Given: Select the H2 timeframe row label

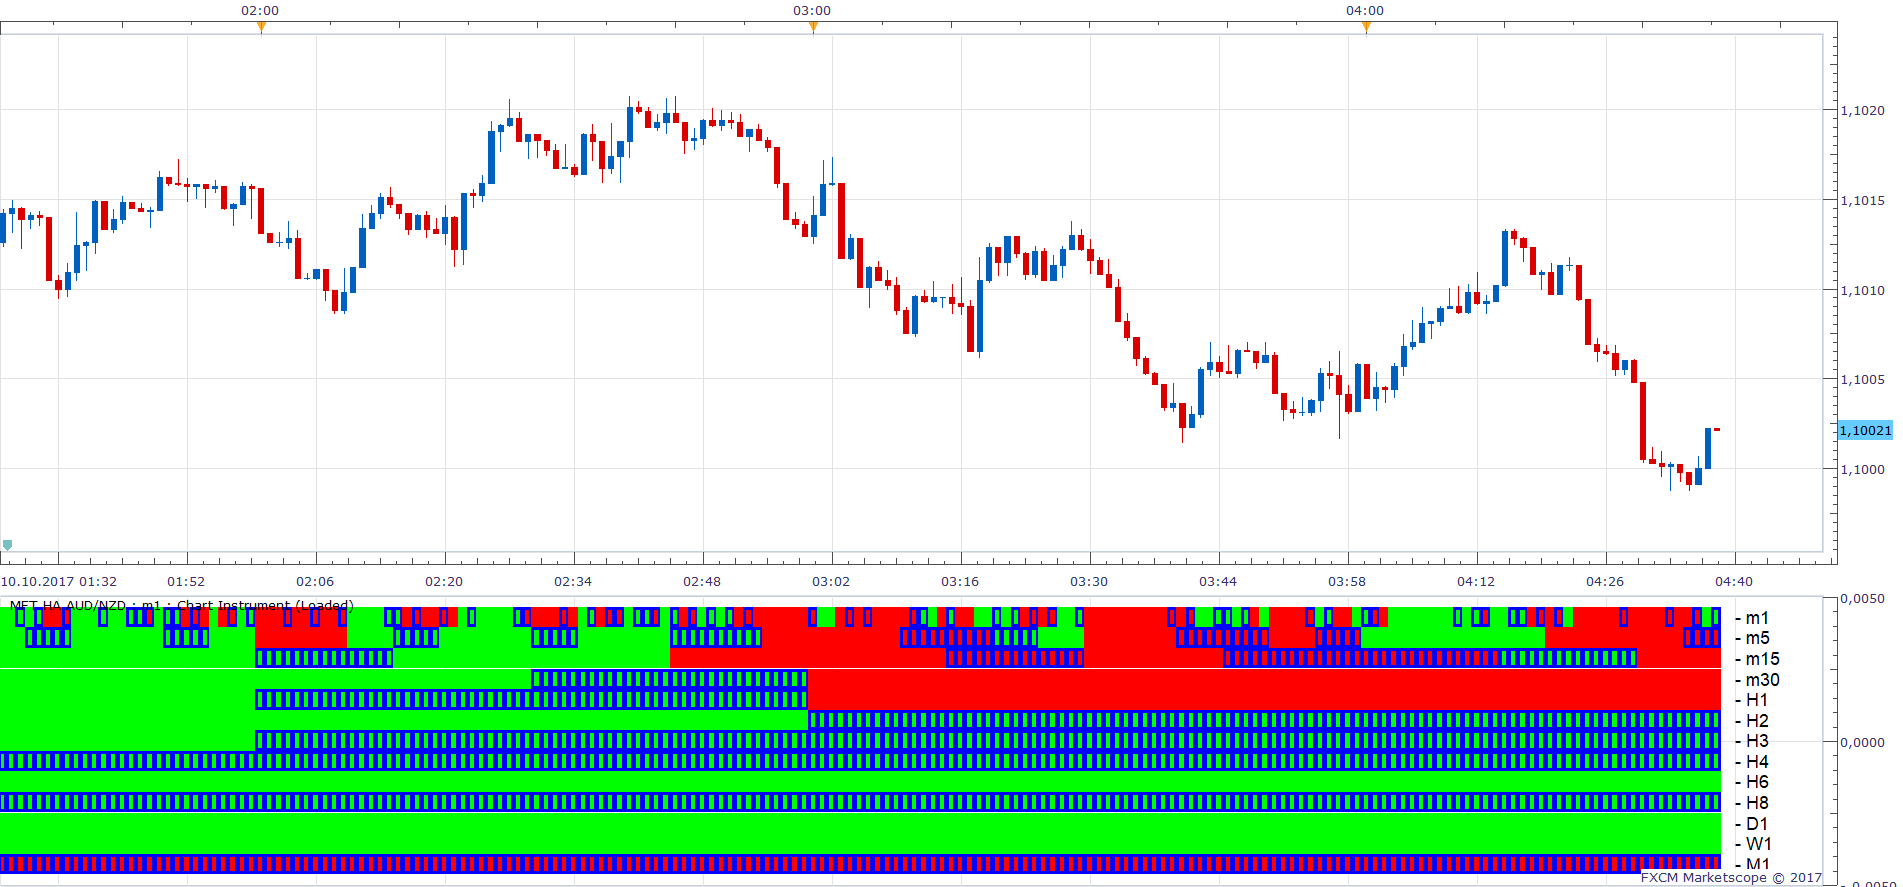Looking at the screenshot, I should [x=1757, y=721].
